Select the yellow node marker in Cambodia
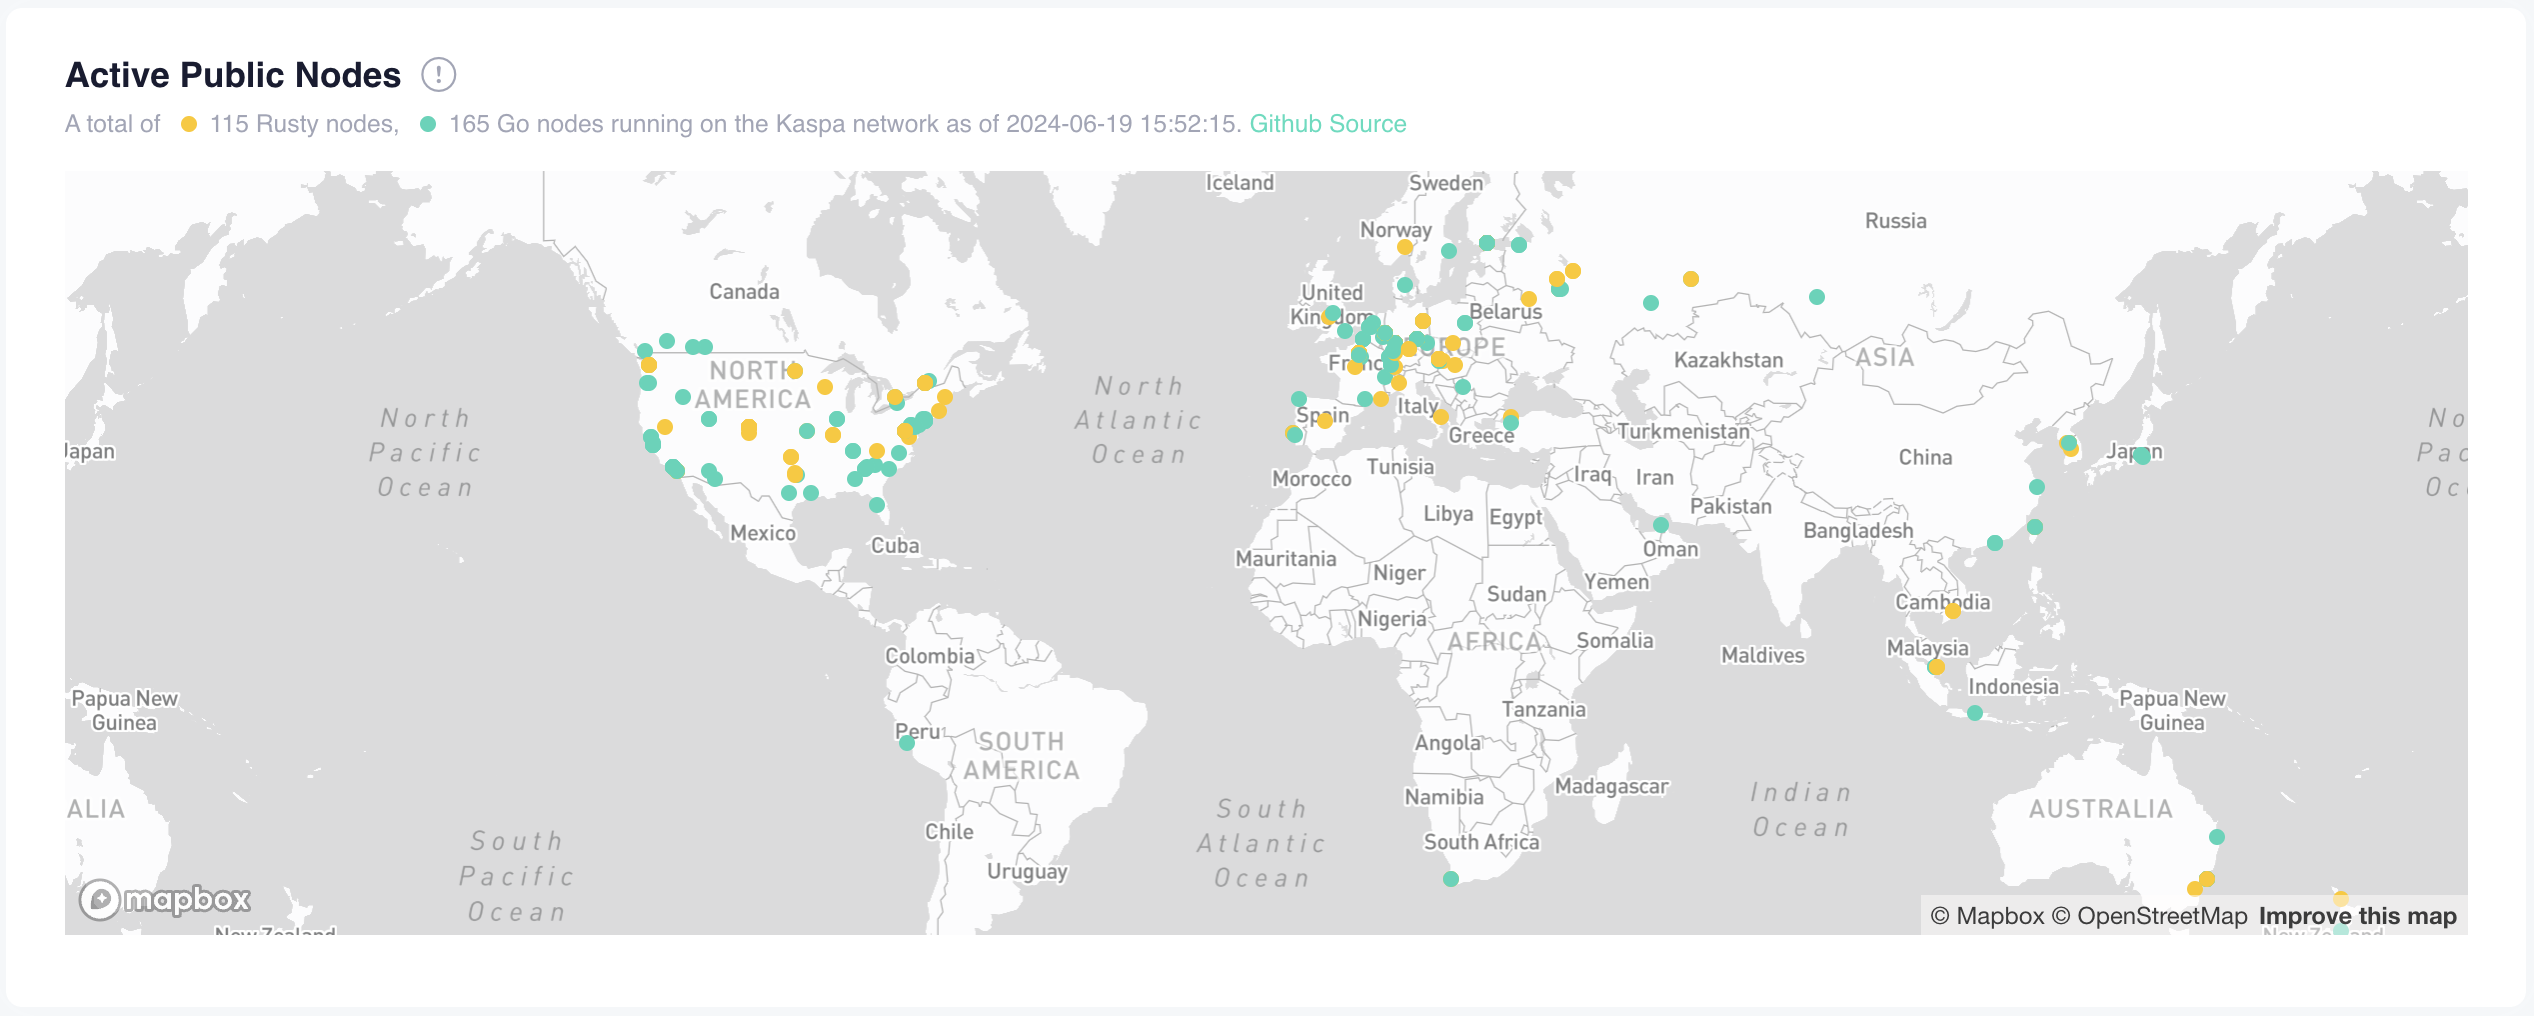Viewport: 2534px width, 1016px height. pyautogui.click(x=1953, y=611)
